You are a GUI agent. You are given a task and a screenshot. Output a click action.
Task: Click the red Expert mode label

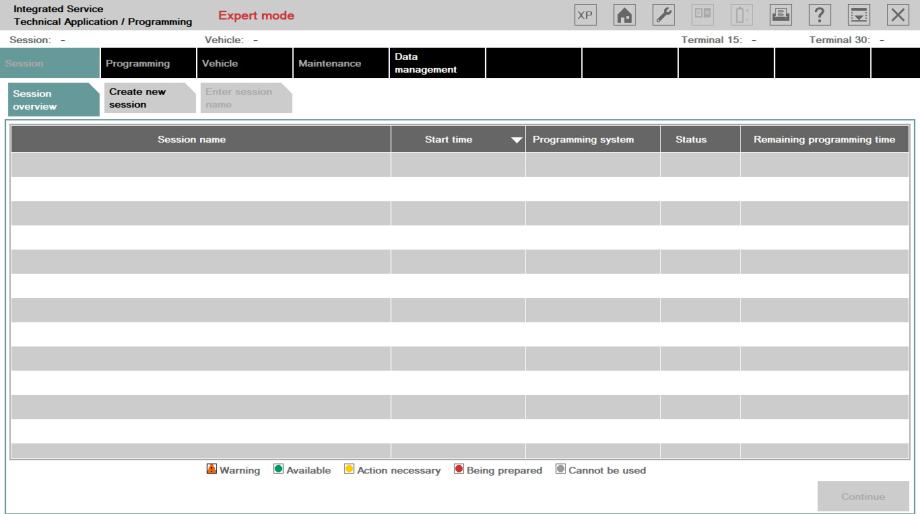[x=256, y=16]
